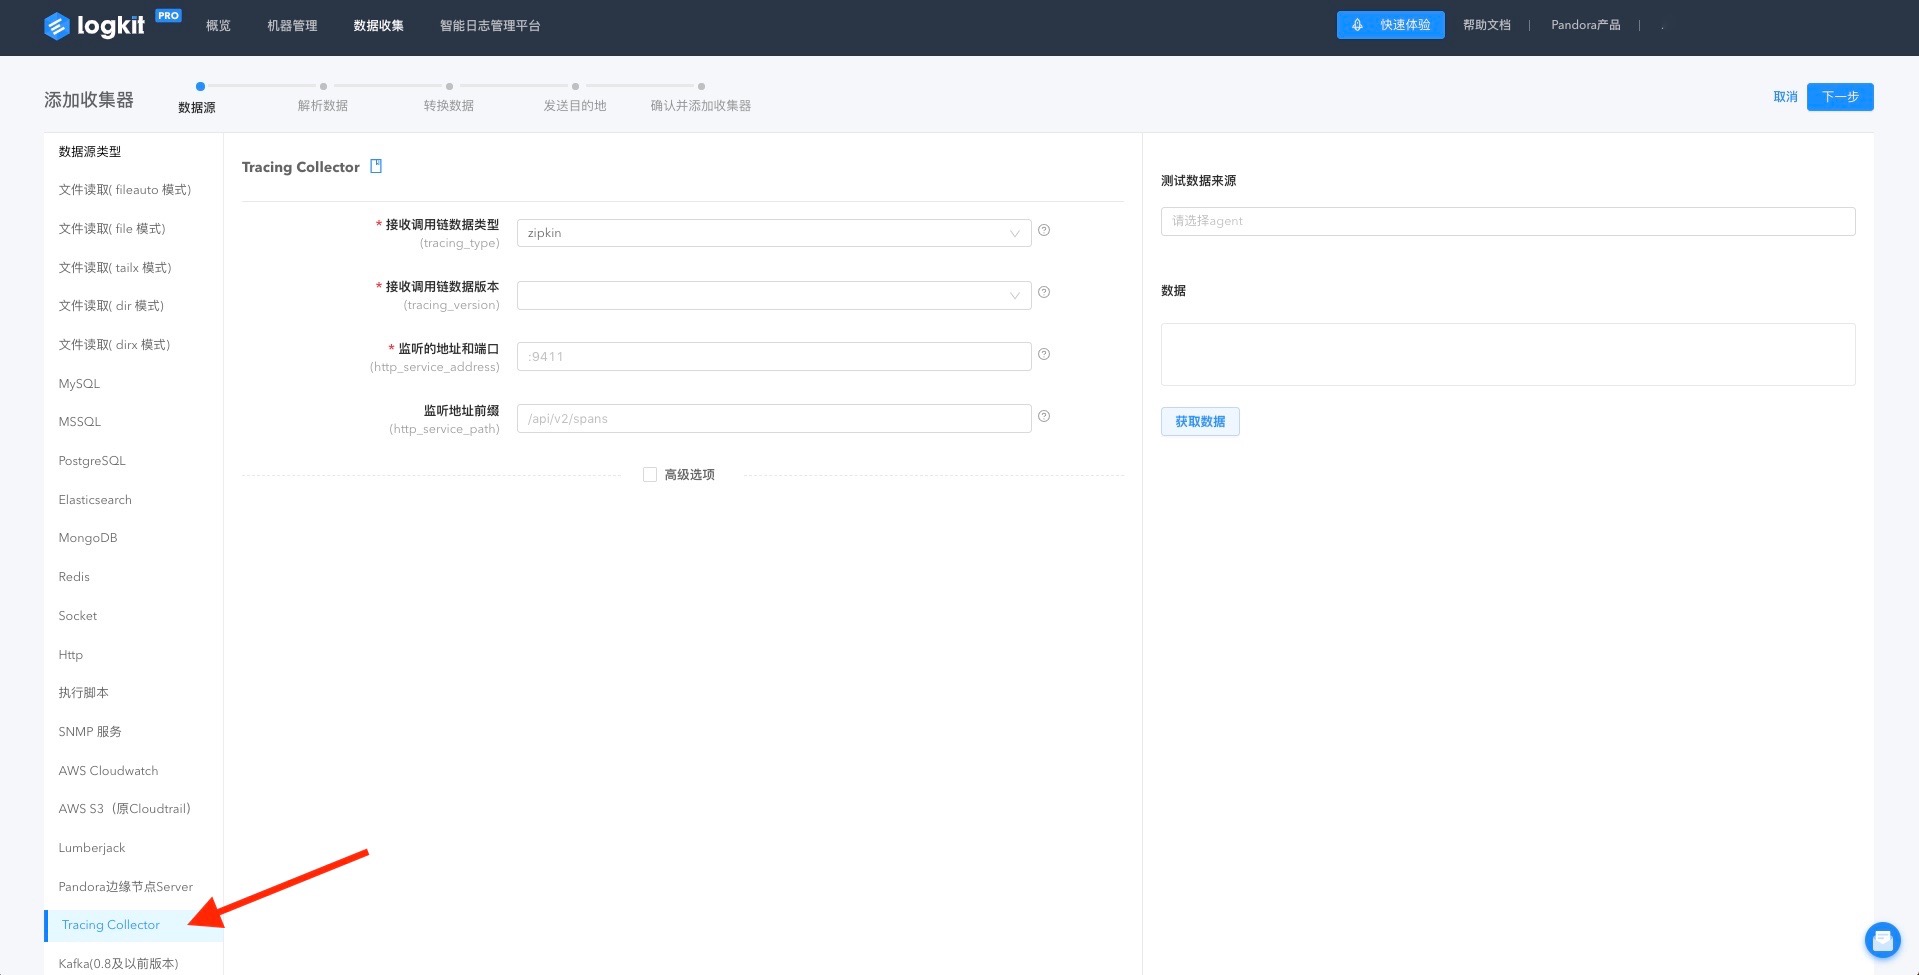Select AWS S3（原Cloudtrail) data source

click(124, 809)
